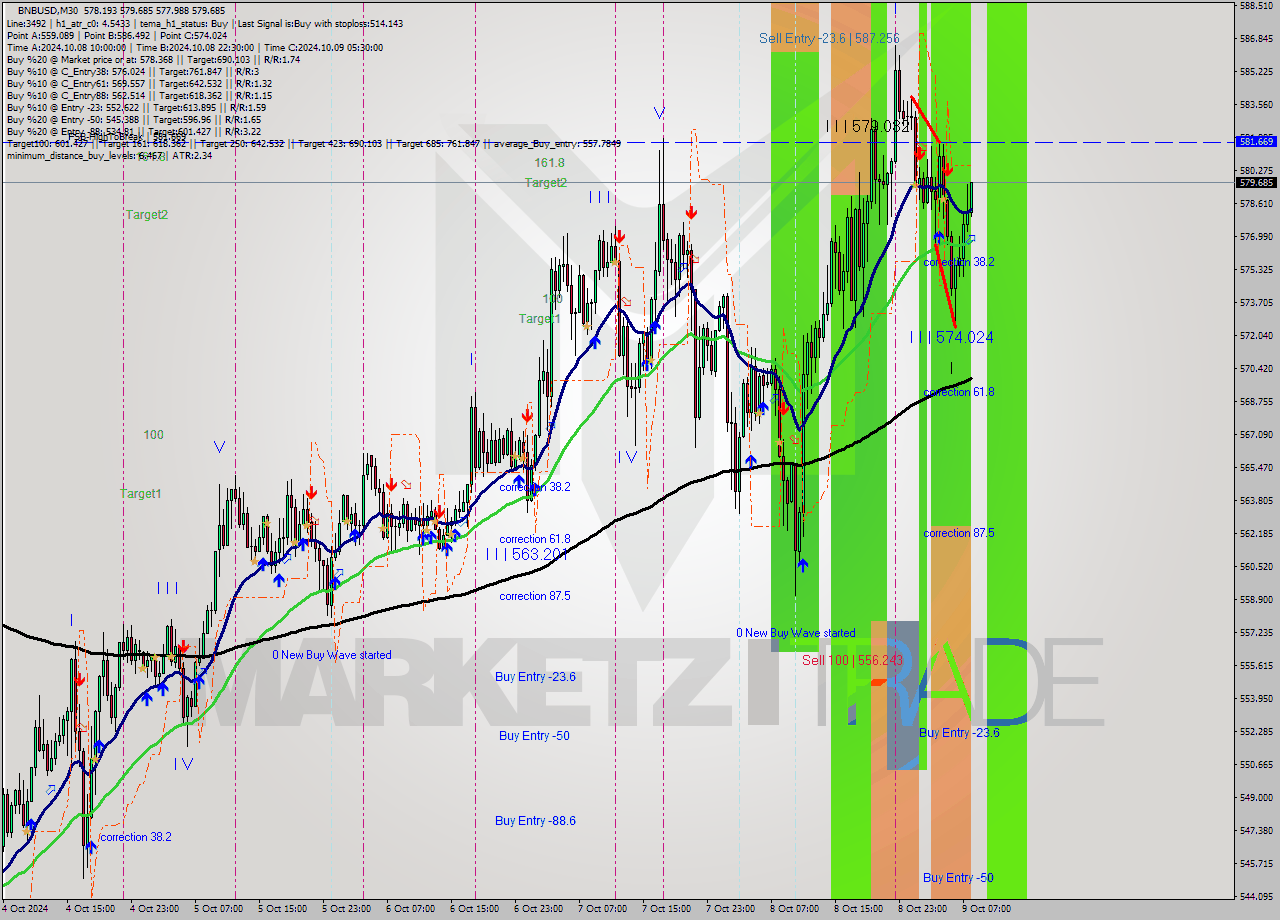Click the '7 Oct 07:00' time axis label
Viewport: 1280px width, 920px height.
pyautogui.click(x=603, y=909)
